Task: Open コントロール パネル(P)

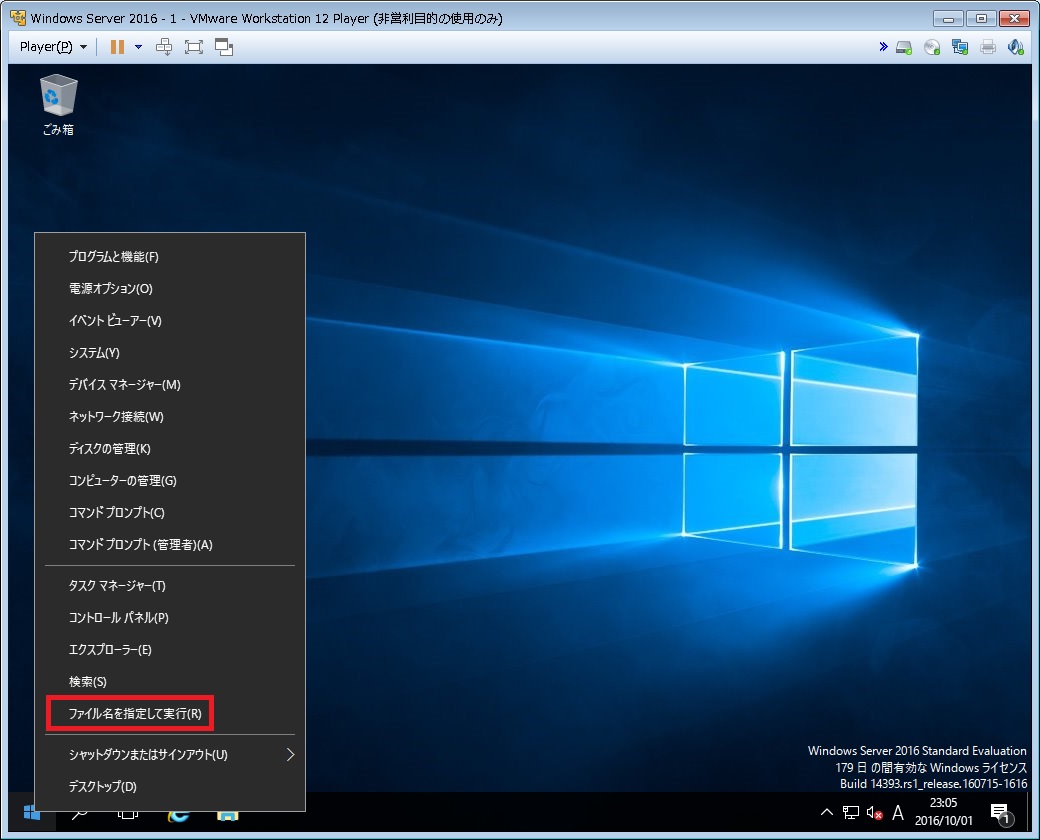Action: [x=170, y=618]
